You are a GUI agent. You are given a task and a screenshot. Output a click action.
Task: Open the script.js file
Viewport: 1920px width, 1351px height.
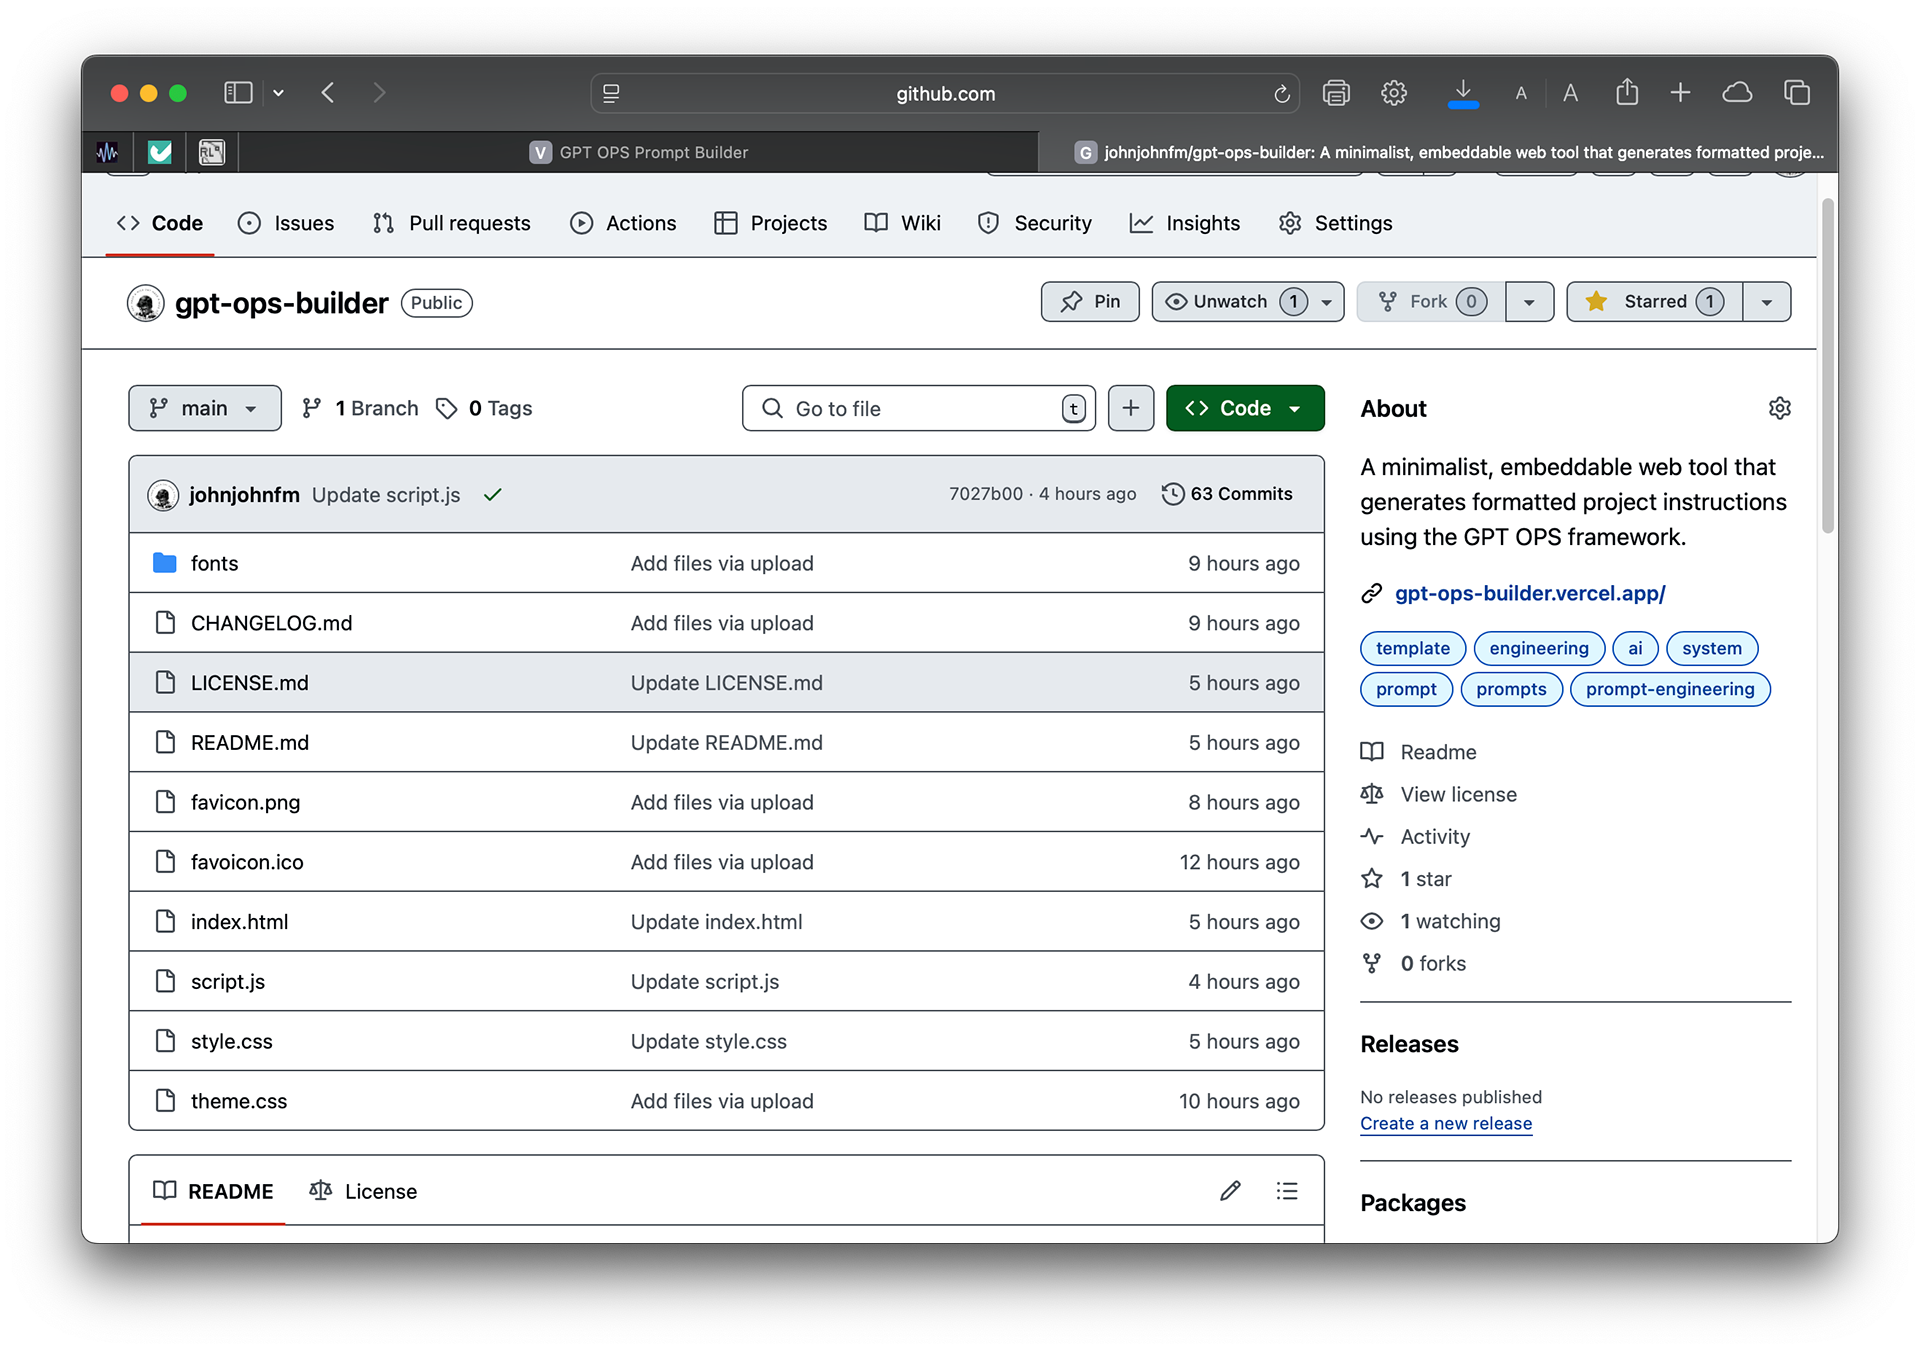(228, 981)
